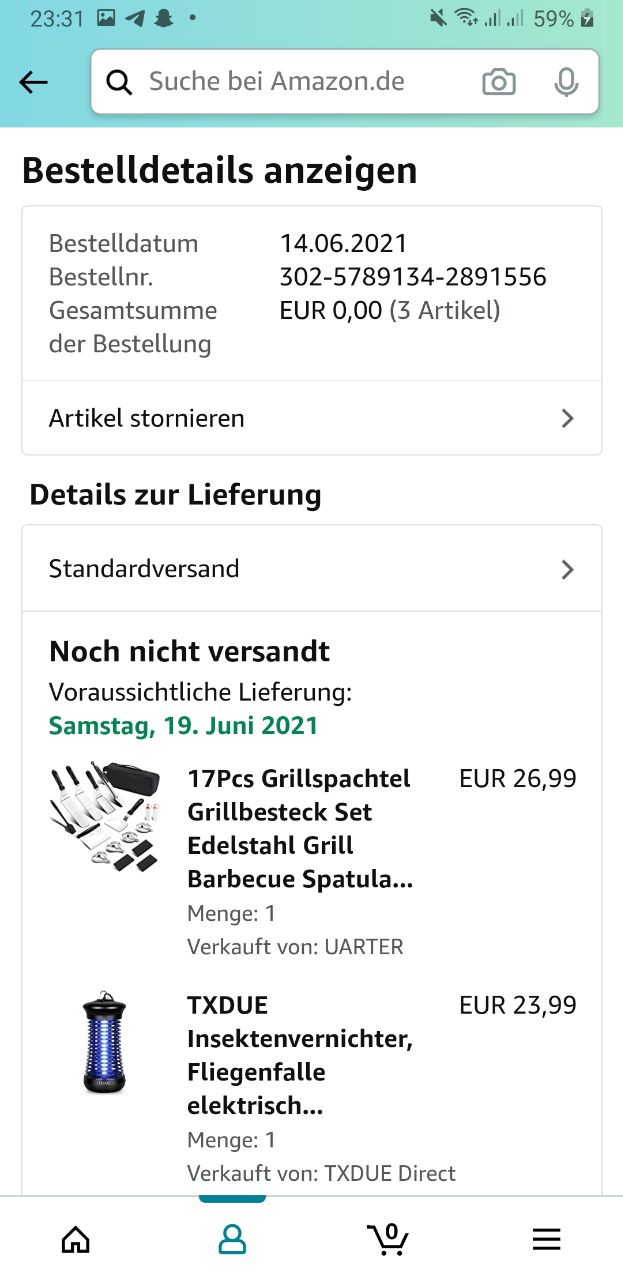Screen dimensions: 623x1280
Task: Open 17Pcs Grillspachtel Grillbesteck product link
Action: (300, 829)
